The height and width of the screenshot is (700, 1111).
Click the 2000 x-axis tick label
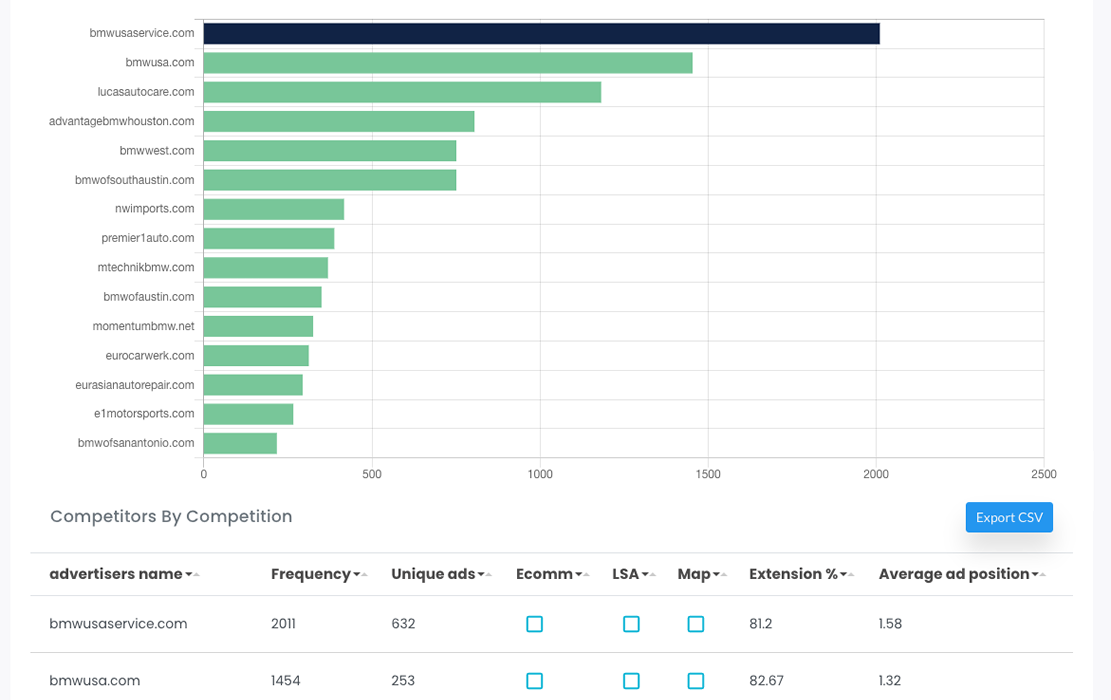click(876, 474)
